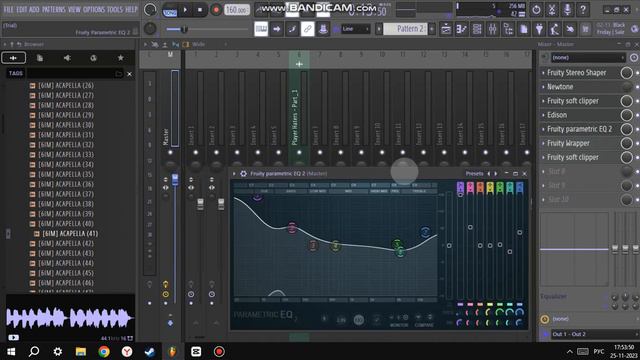Open Edison slot arrow menu
The width and height of the screenshot is (640, 360).
click(x=543, y=115)
